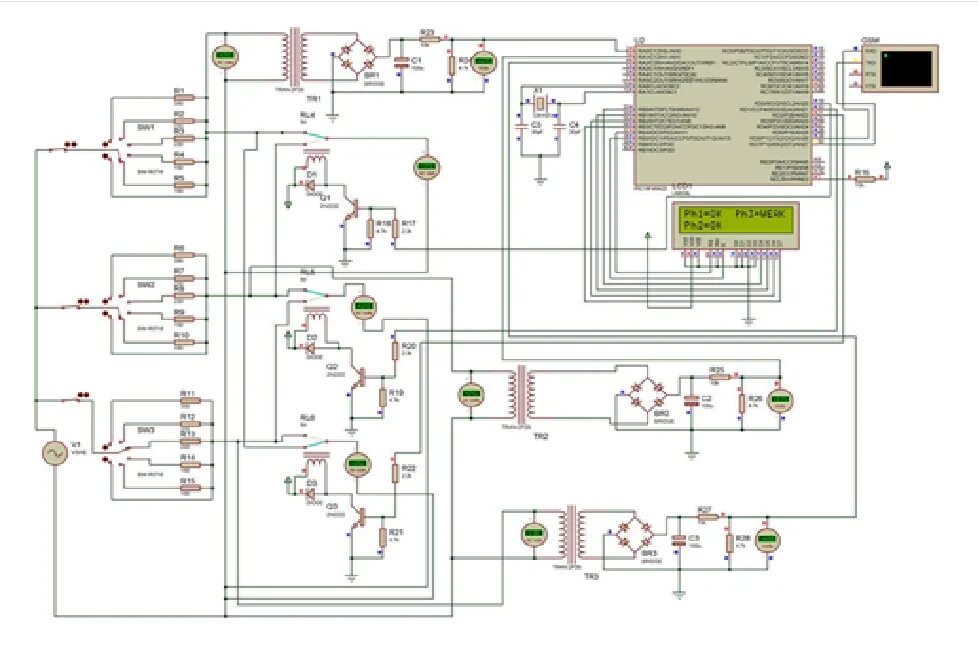This screenshot has height=652, width=978.
Task: Select diode D1 next to Q1
Action: coord(310,185)
